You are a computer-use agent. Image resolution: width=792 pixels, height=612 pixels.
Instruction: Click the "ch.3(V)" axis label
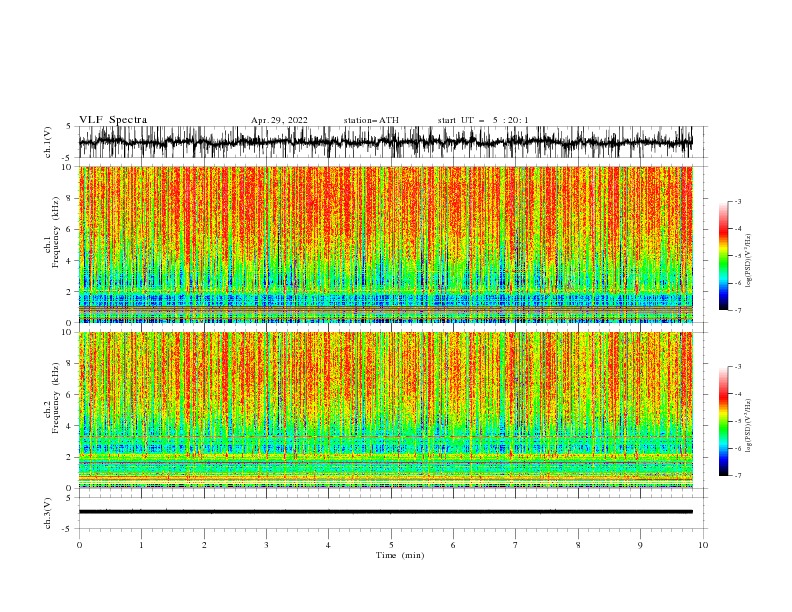(x=48, y=513)
